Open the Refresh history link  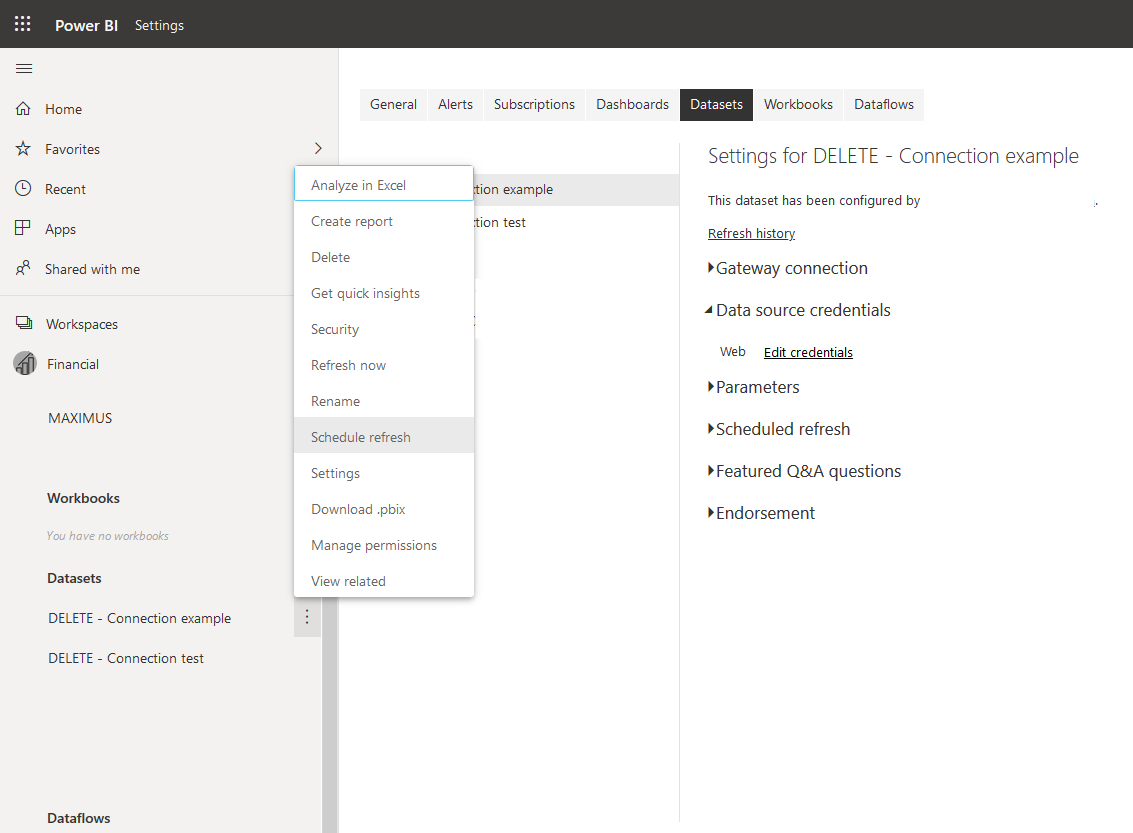pos(751,232)
